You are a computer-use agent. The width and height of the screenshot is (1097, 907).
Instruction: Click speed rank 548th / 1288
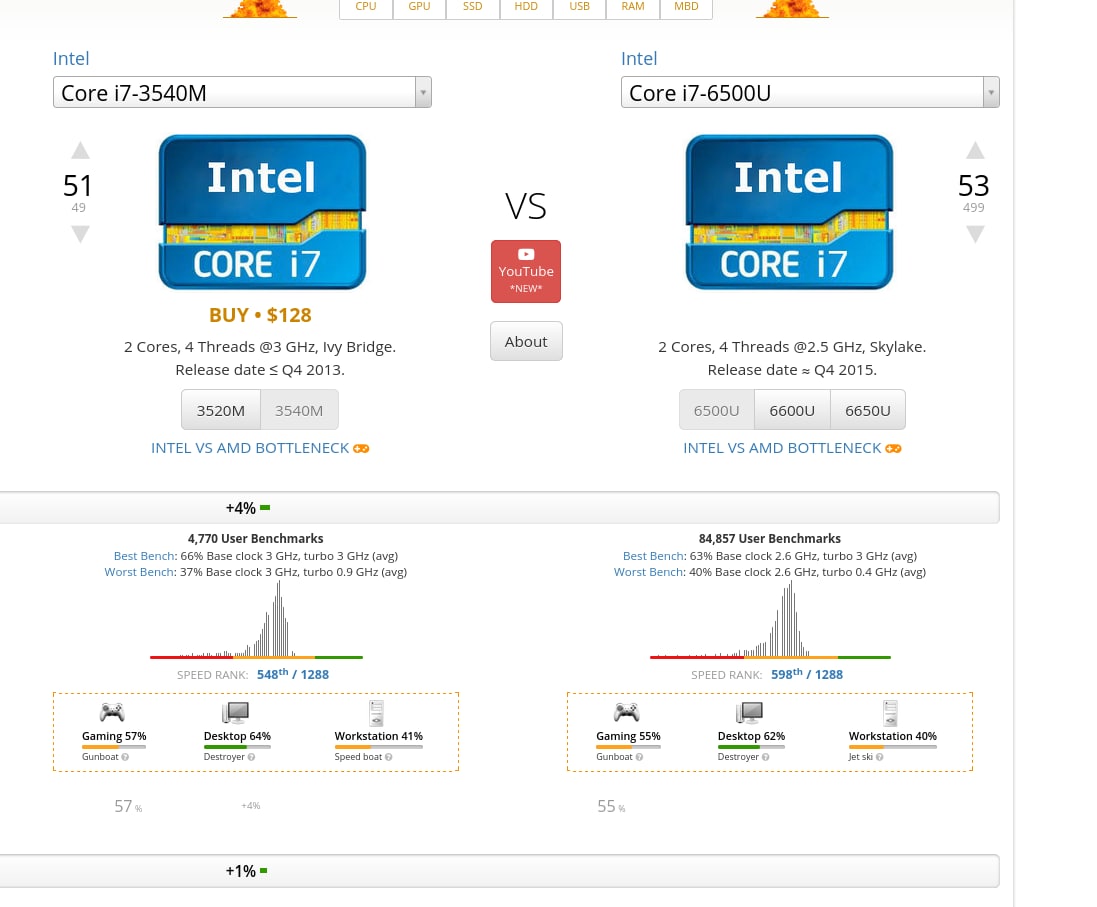click(x=292, y=674)
